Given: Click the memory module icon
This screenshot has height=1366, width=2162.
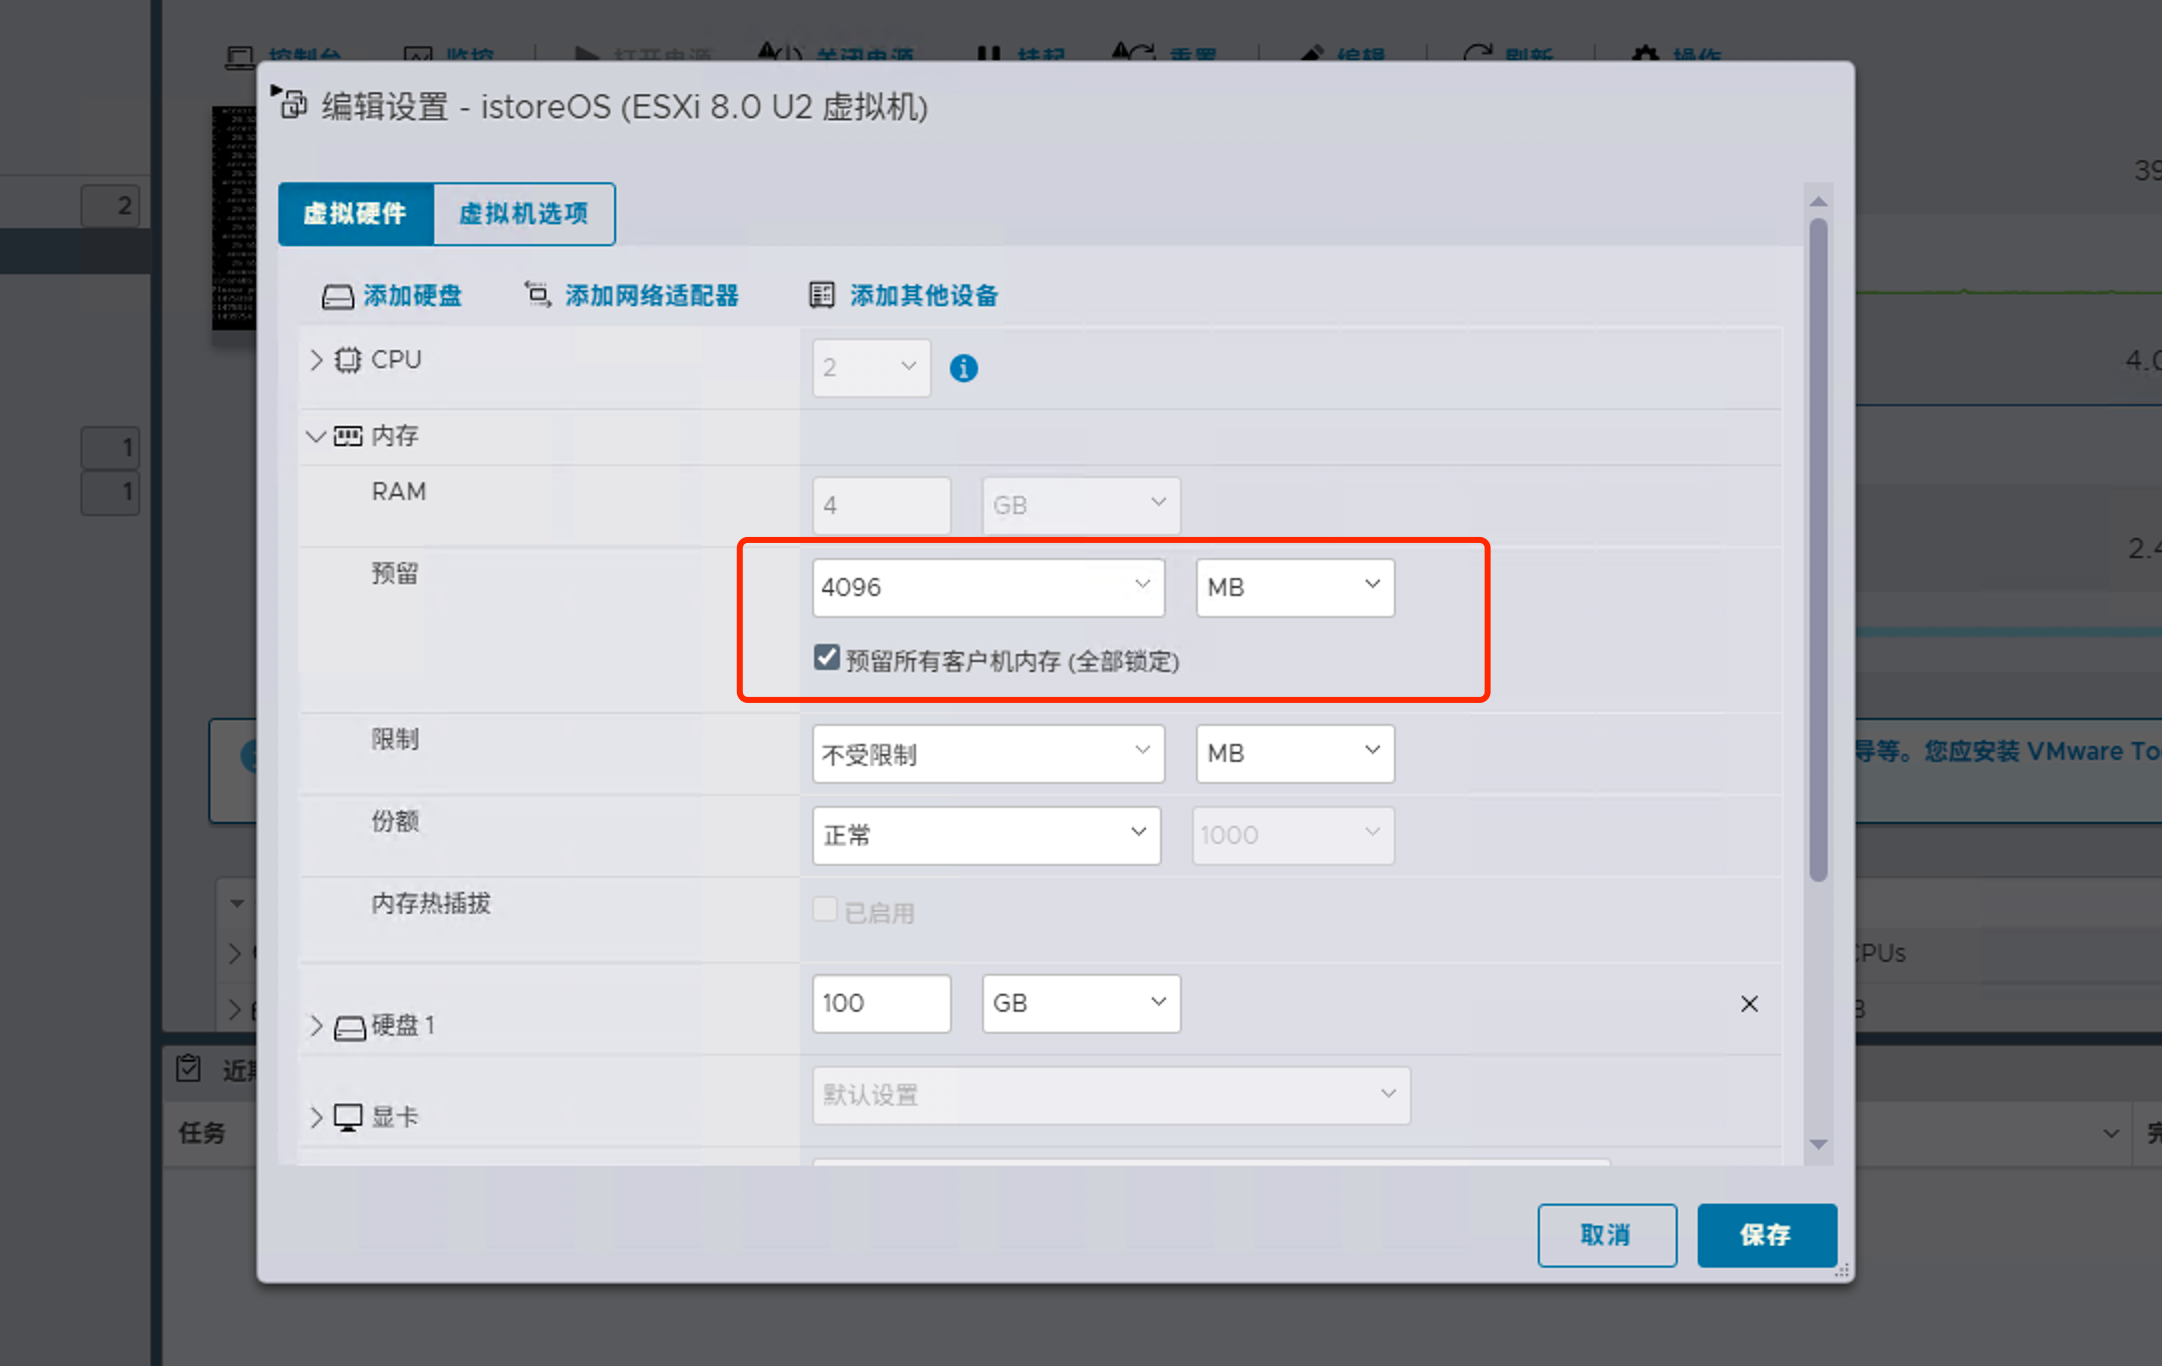Looking at the screenshot, I should click(x=348, y=436).
